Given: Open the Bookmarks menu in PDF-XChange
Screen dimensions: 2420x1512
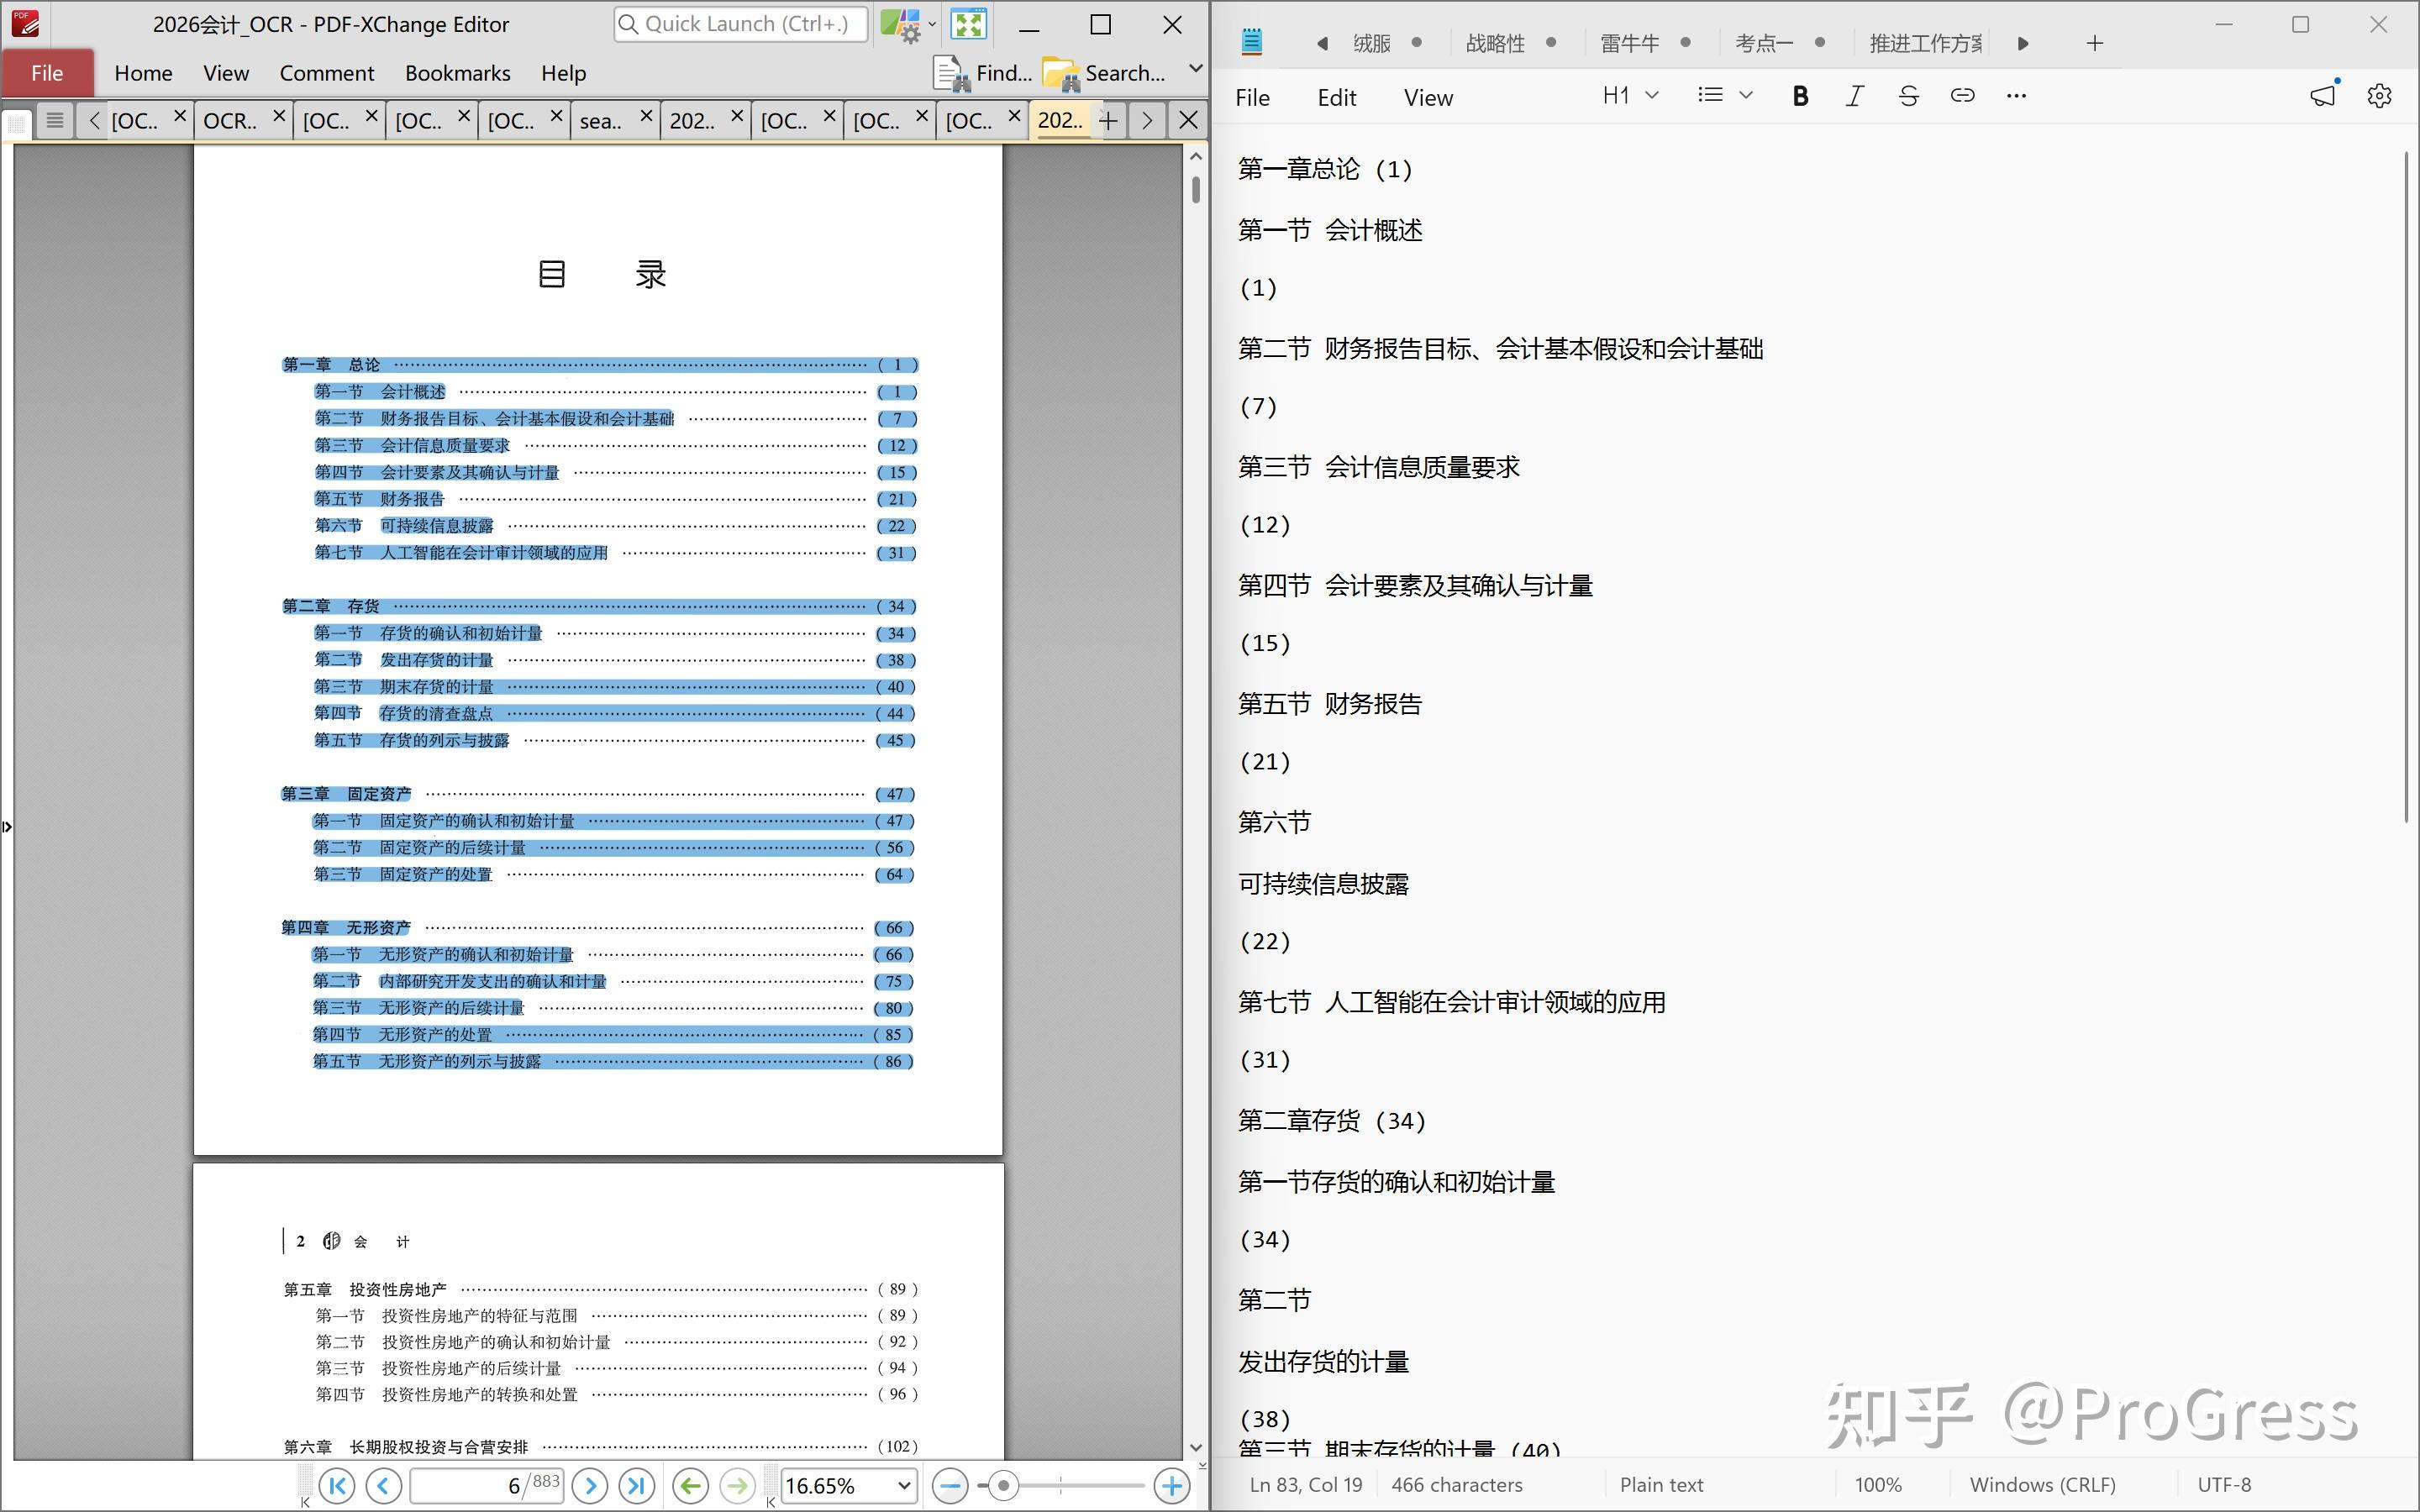Looking at the screenshot, I should [x=457, y=73].
